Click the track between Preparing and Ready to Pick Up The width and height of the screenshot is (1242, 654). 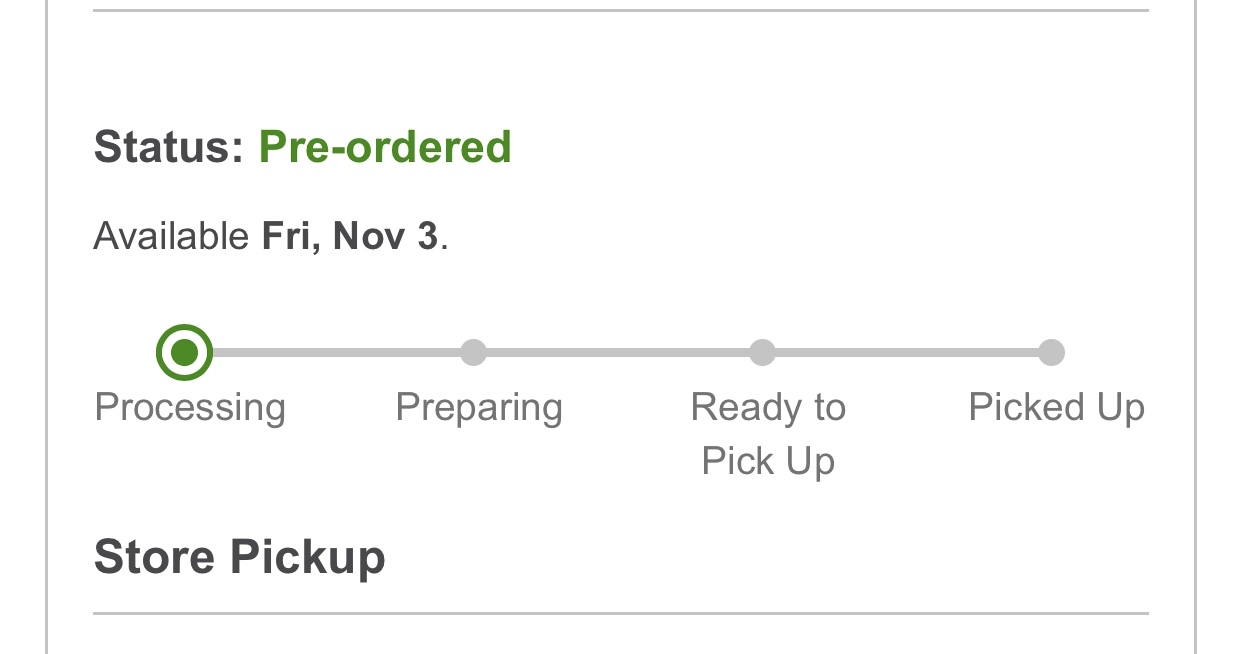[x=617, y=352]
